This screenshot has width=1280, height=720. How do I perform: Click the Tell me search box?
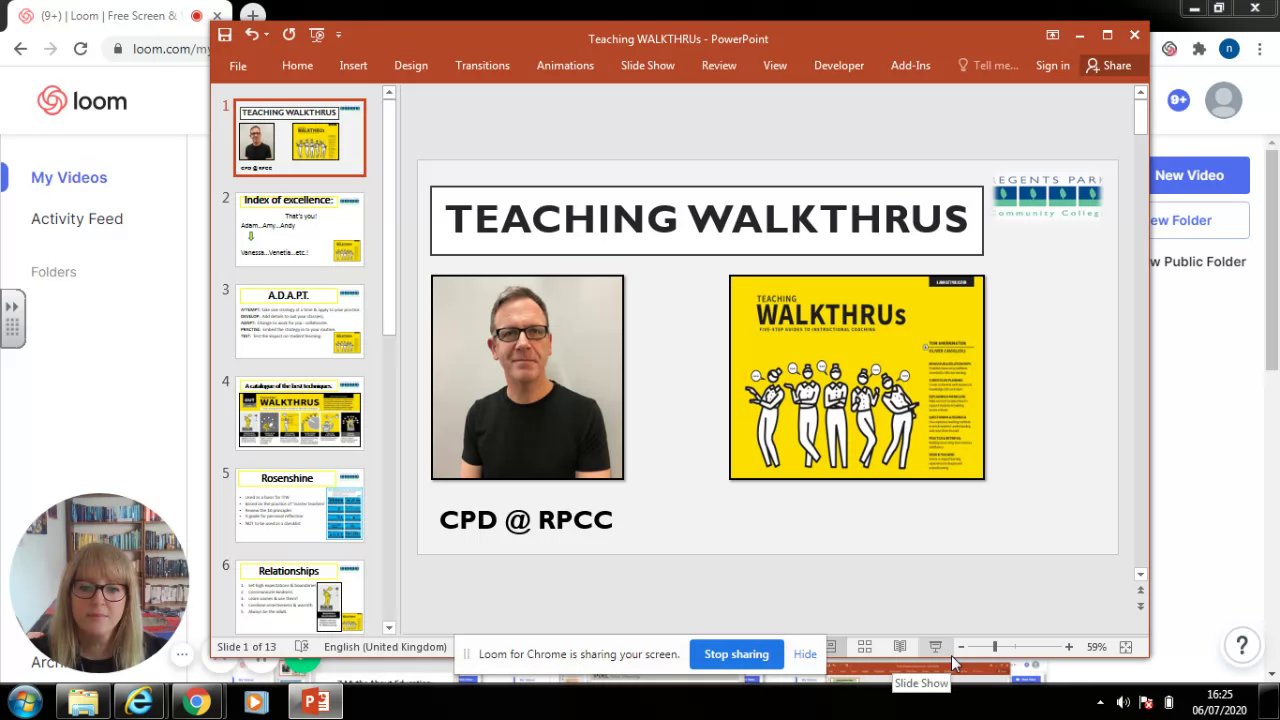pyautogui.click(x=988, y=65)
